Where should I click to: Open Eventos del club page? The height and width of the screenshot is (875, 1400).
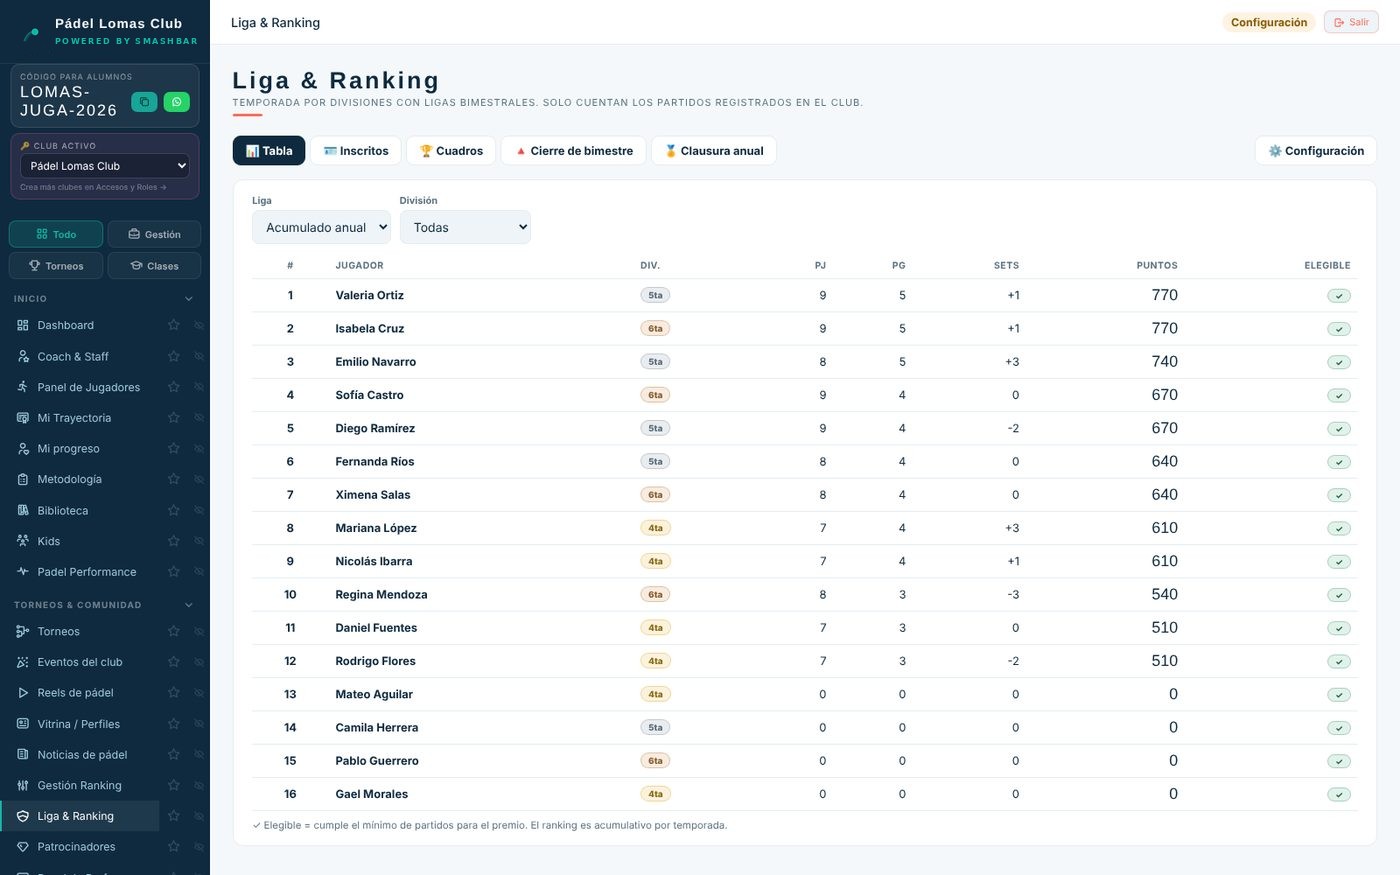coord(80,662)
